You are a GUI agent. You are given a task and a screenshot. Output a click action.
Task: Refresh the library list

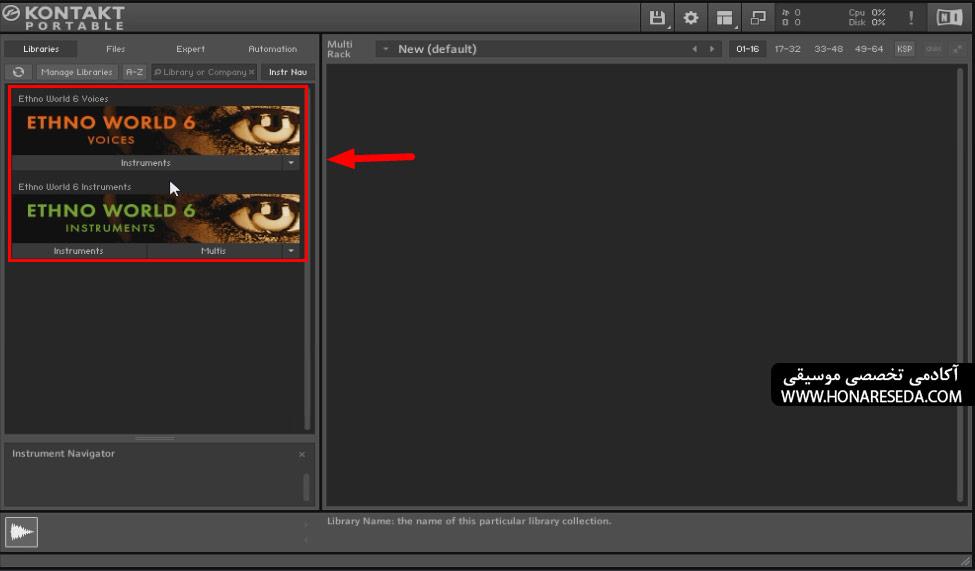(x=19, y=72)
